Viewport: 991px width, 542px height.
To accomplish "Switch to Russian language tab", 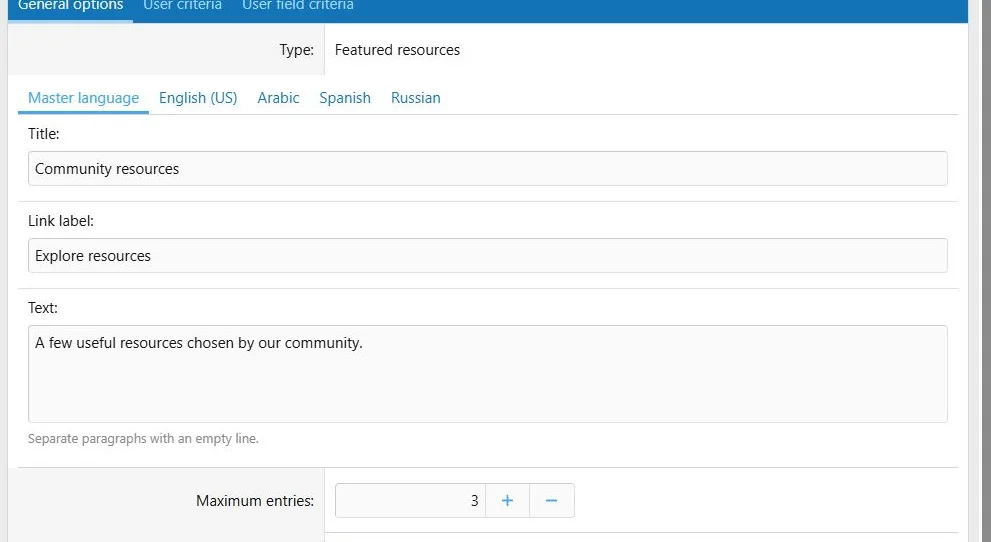I will tap(416, 99).
